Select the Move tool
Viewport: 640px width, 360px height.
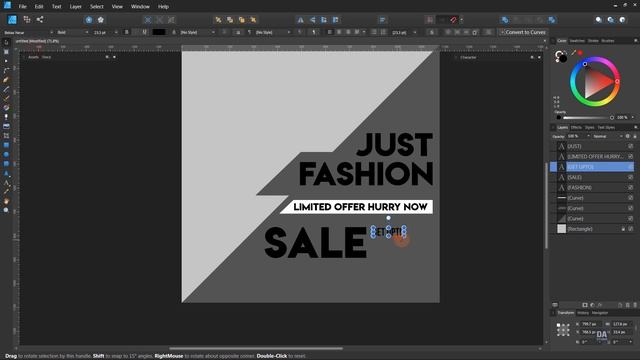pyautogui.click(x=6, y=43)
